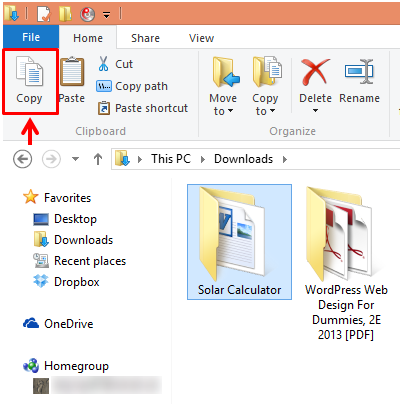Image resolution: width=402 pixels, height=404 pixels.
Task: Click the Copy icon in Clipboard group
Action: pyautogui.click(x=30, y=71)
